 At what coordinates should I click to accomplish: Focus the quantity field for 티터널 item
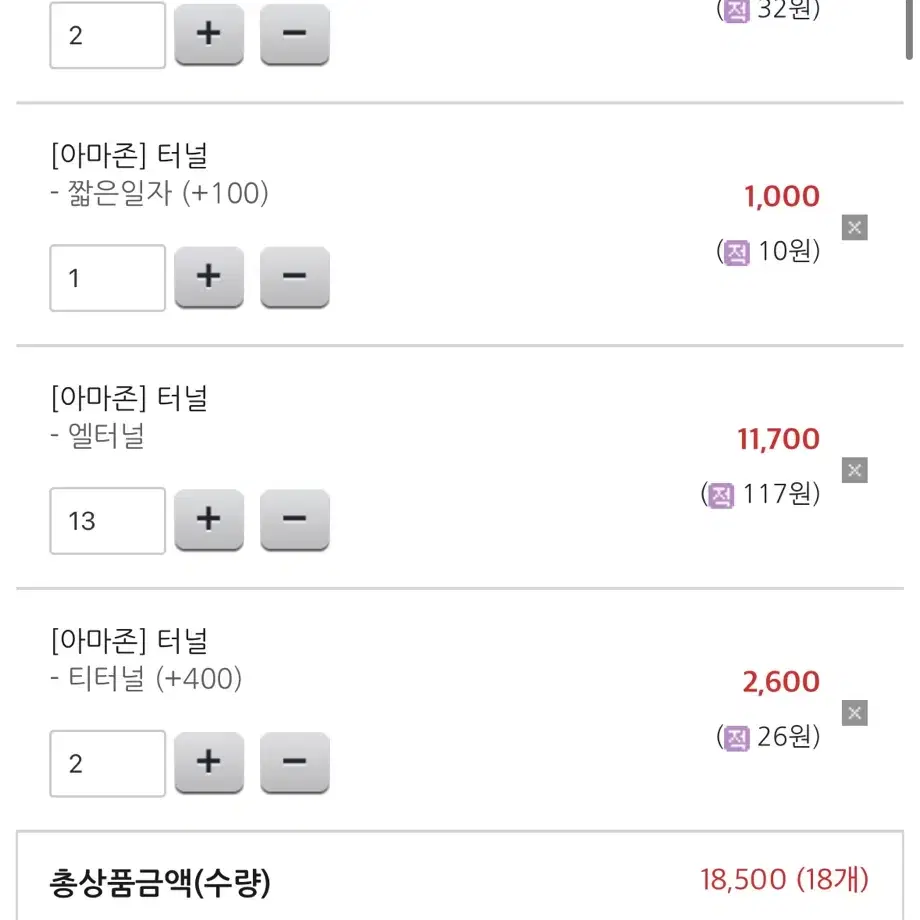coord(108,764)
